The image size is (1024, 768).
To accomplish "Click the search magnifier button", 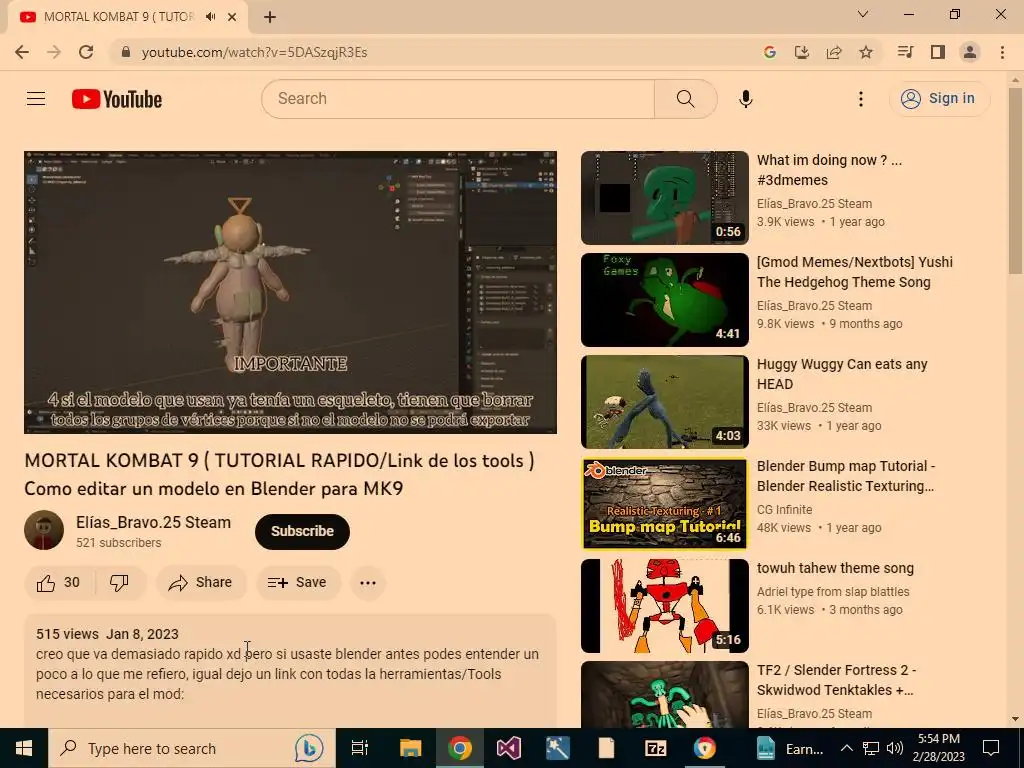I will click(x=685, y=99).
